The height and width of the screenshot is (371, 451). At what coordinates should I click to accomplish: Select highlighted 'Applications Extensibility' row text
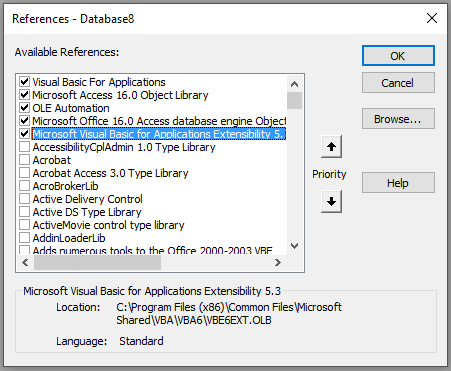point(159,134)
